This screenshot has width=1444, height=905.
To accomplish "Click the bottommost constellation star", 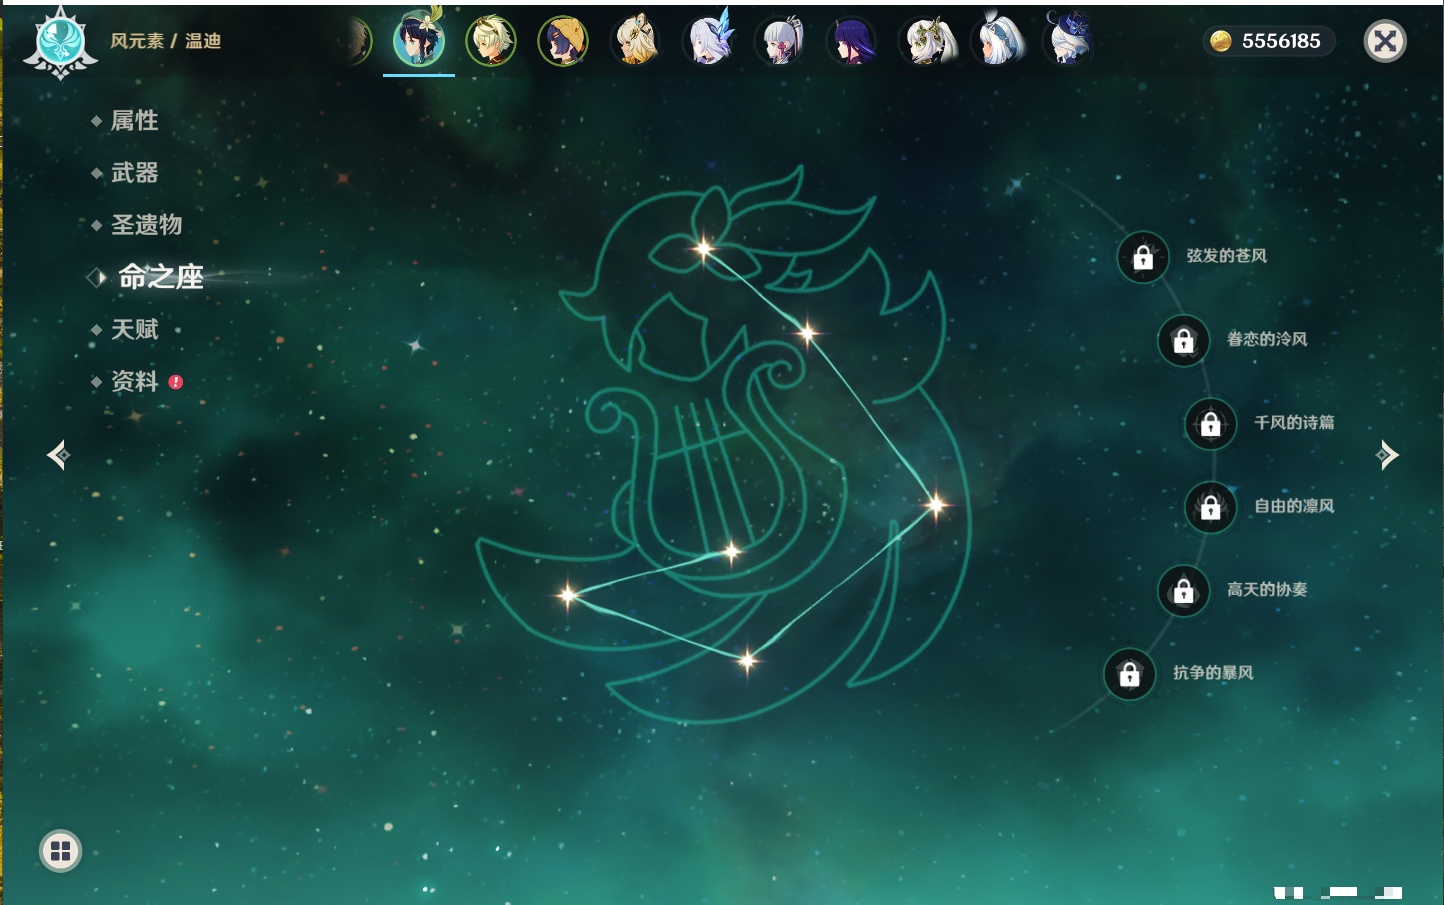I will pyautogui.click(x=747, y=660).
